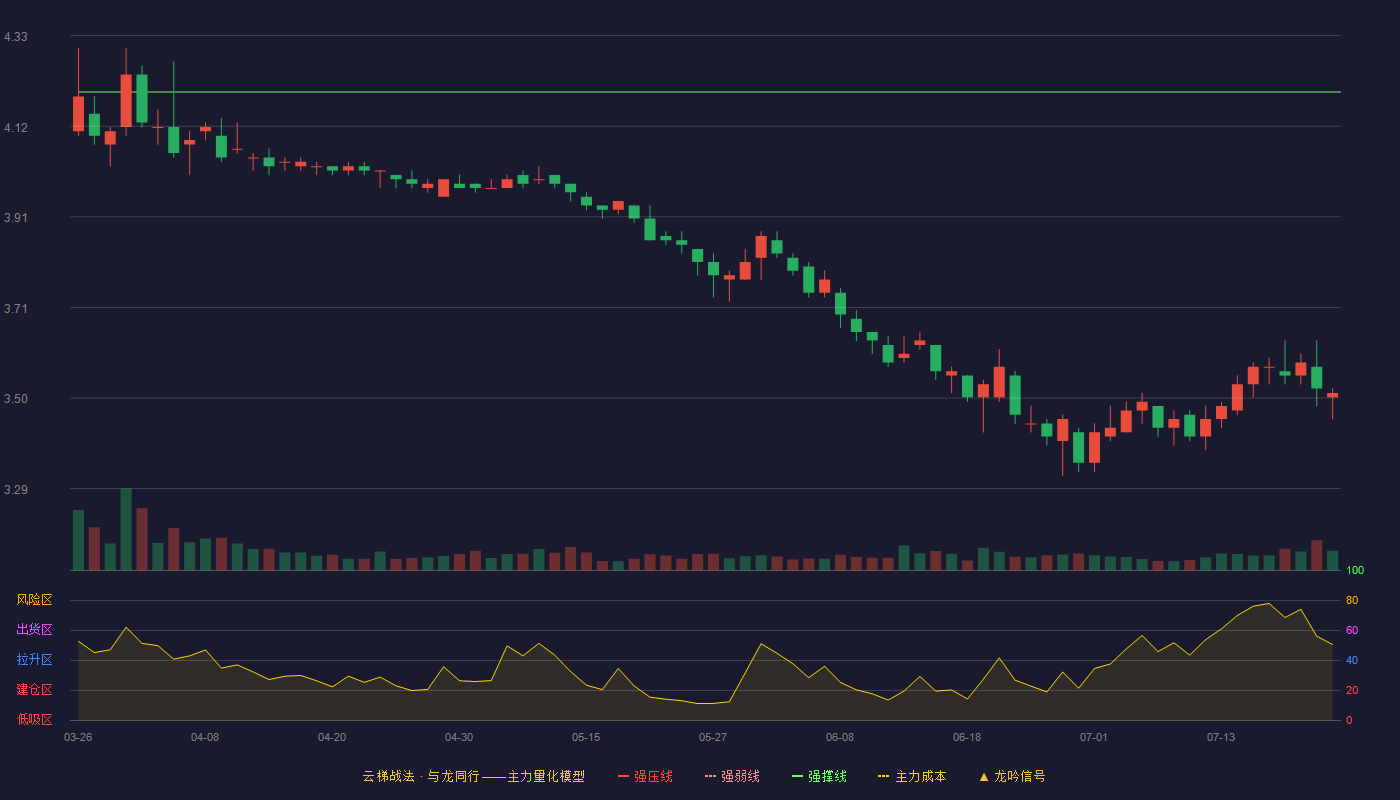1400x800 pixels.
Task: Click the 40 indicator scale label
Action: pos(1352,660)
